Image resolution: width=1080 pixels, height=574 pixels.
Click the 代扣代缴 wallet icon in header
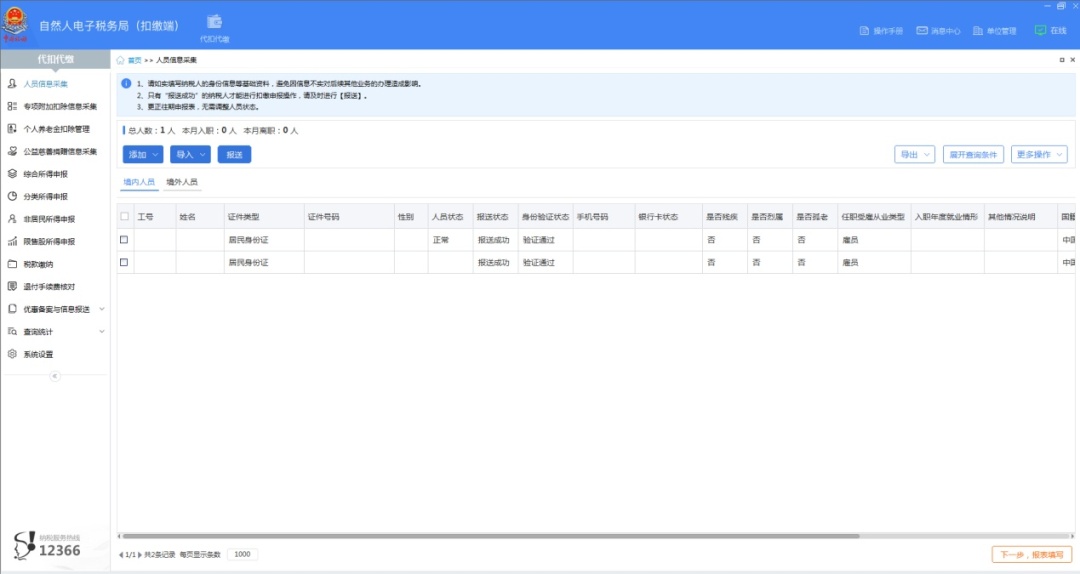coord(214,21)
